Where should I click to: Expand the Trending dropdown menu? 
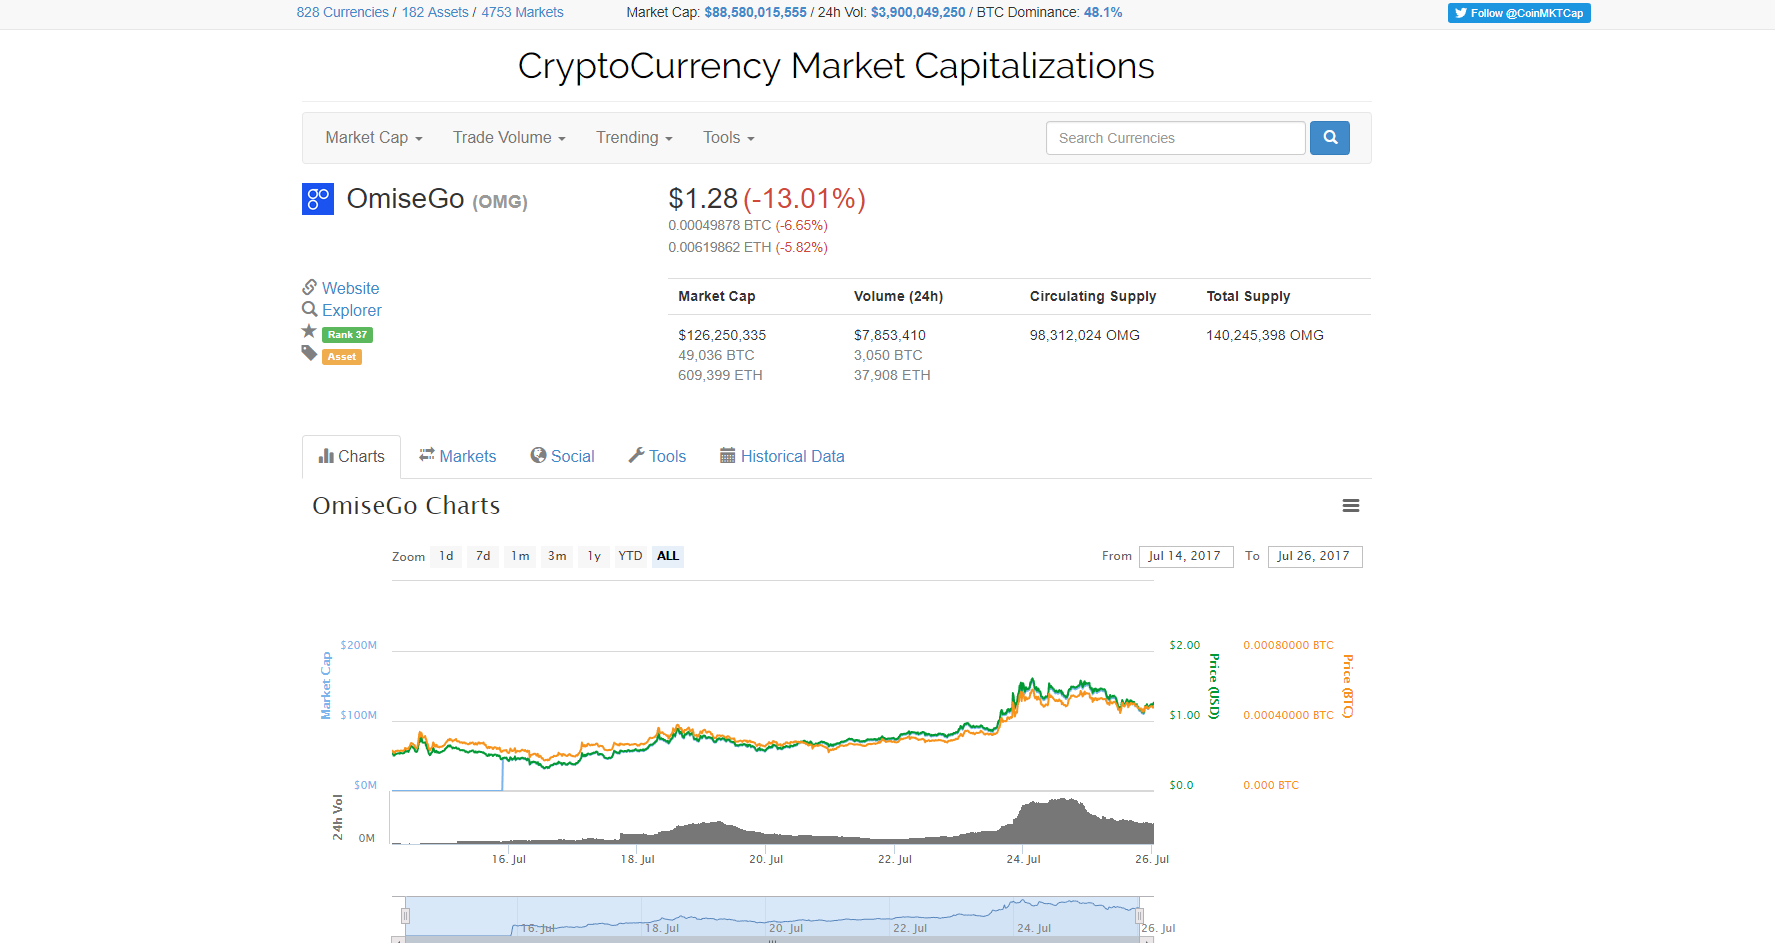[x=634, y=138]
